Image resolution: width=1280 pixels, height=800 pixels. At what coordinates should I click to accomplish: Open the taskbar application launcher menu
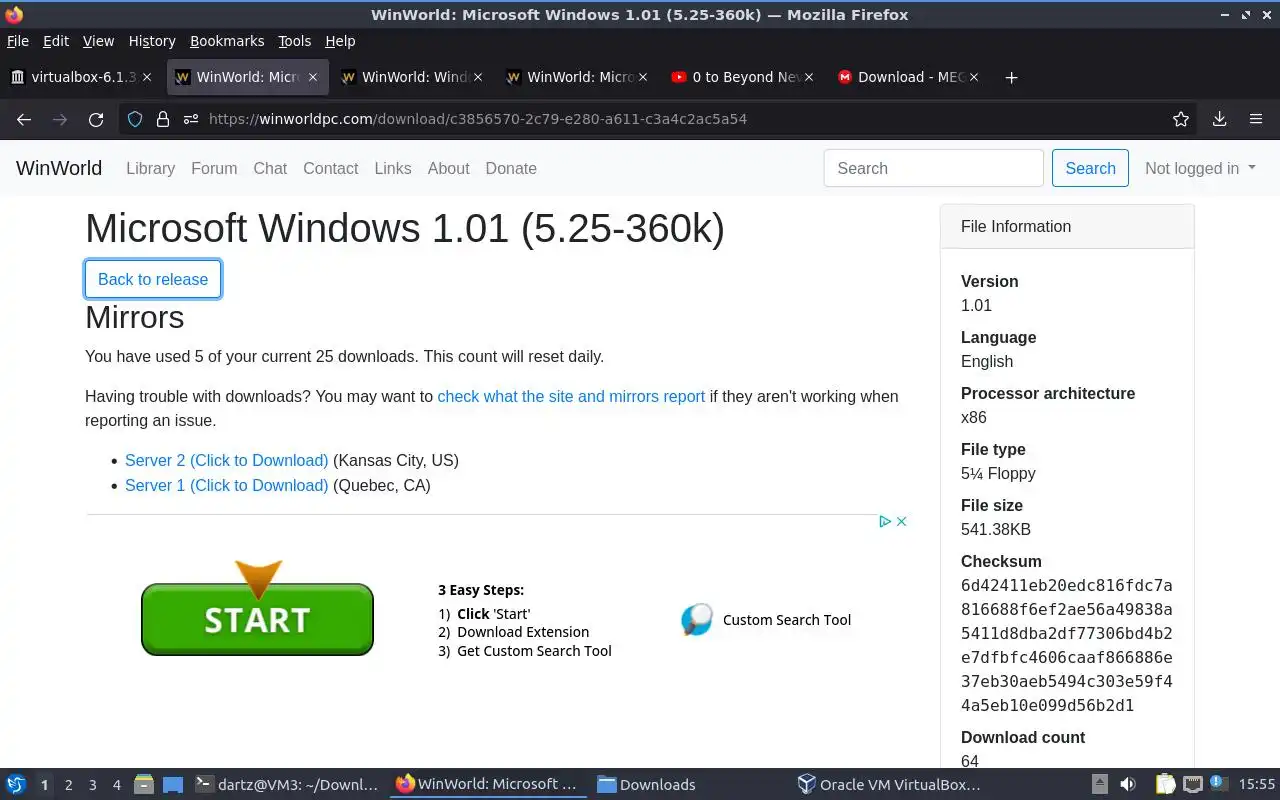(x=16, y=785)
